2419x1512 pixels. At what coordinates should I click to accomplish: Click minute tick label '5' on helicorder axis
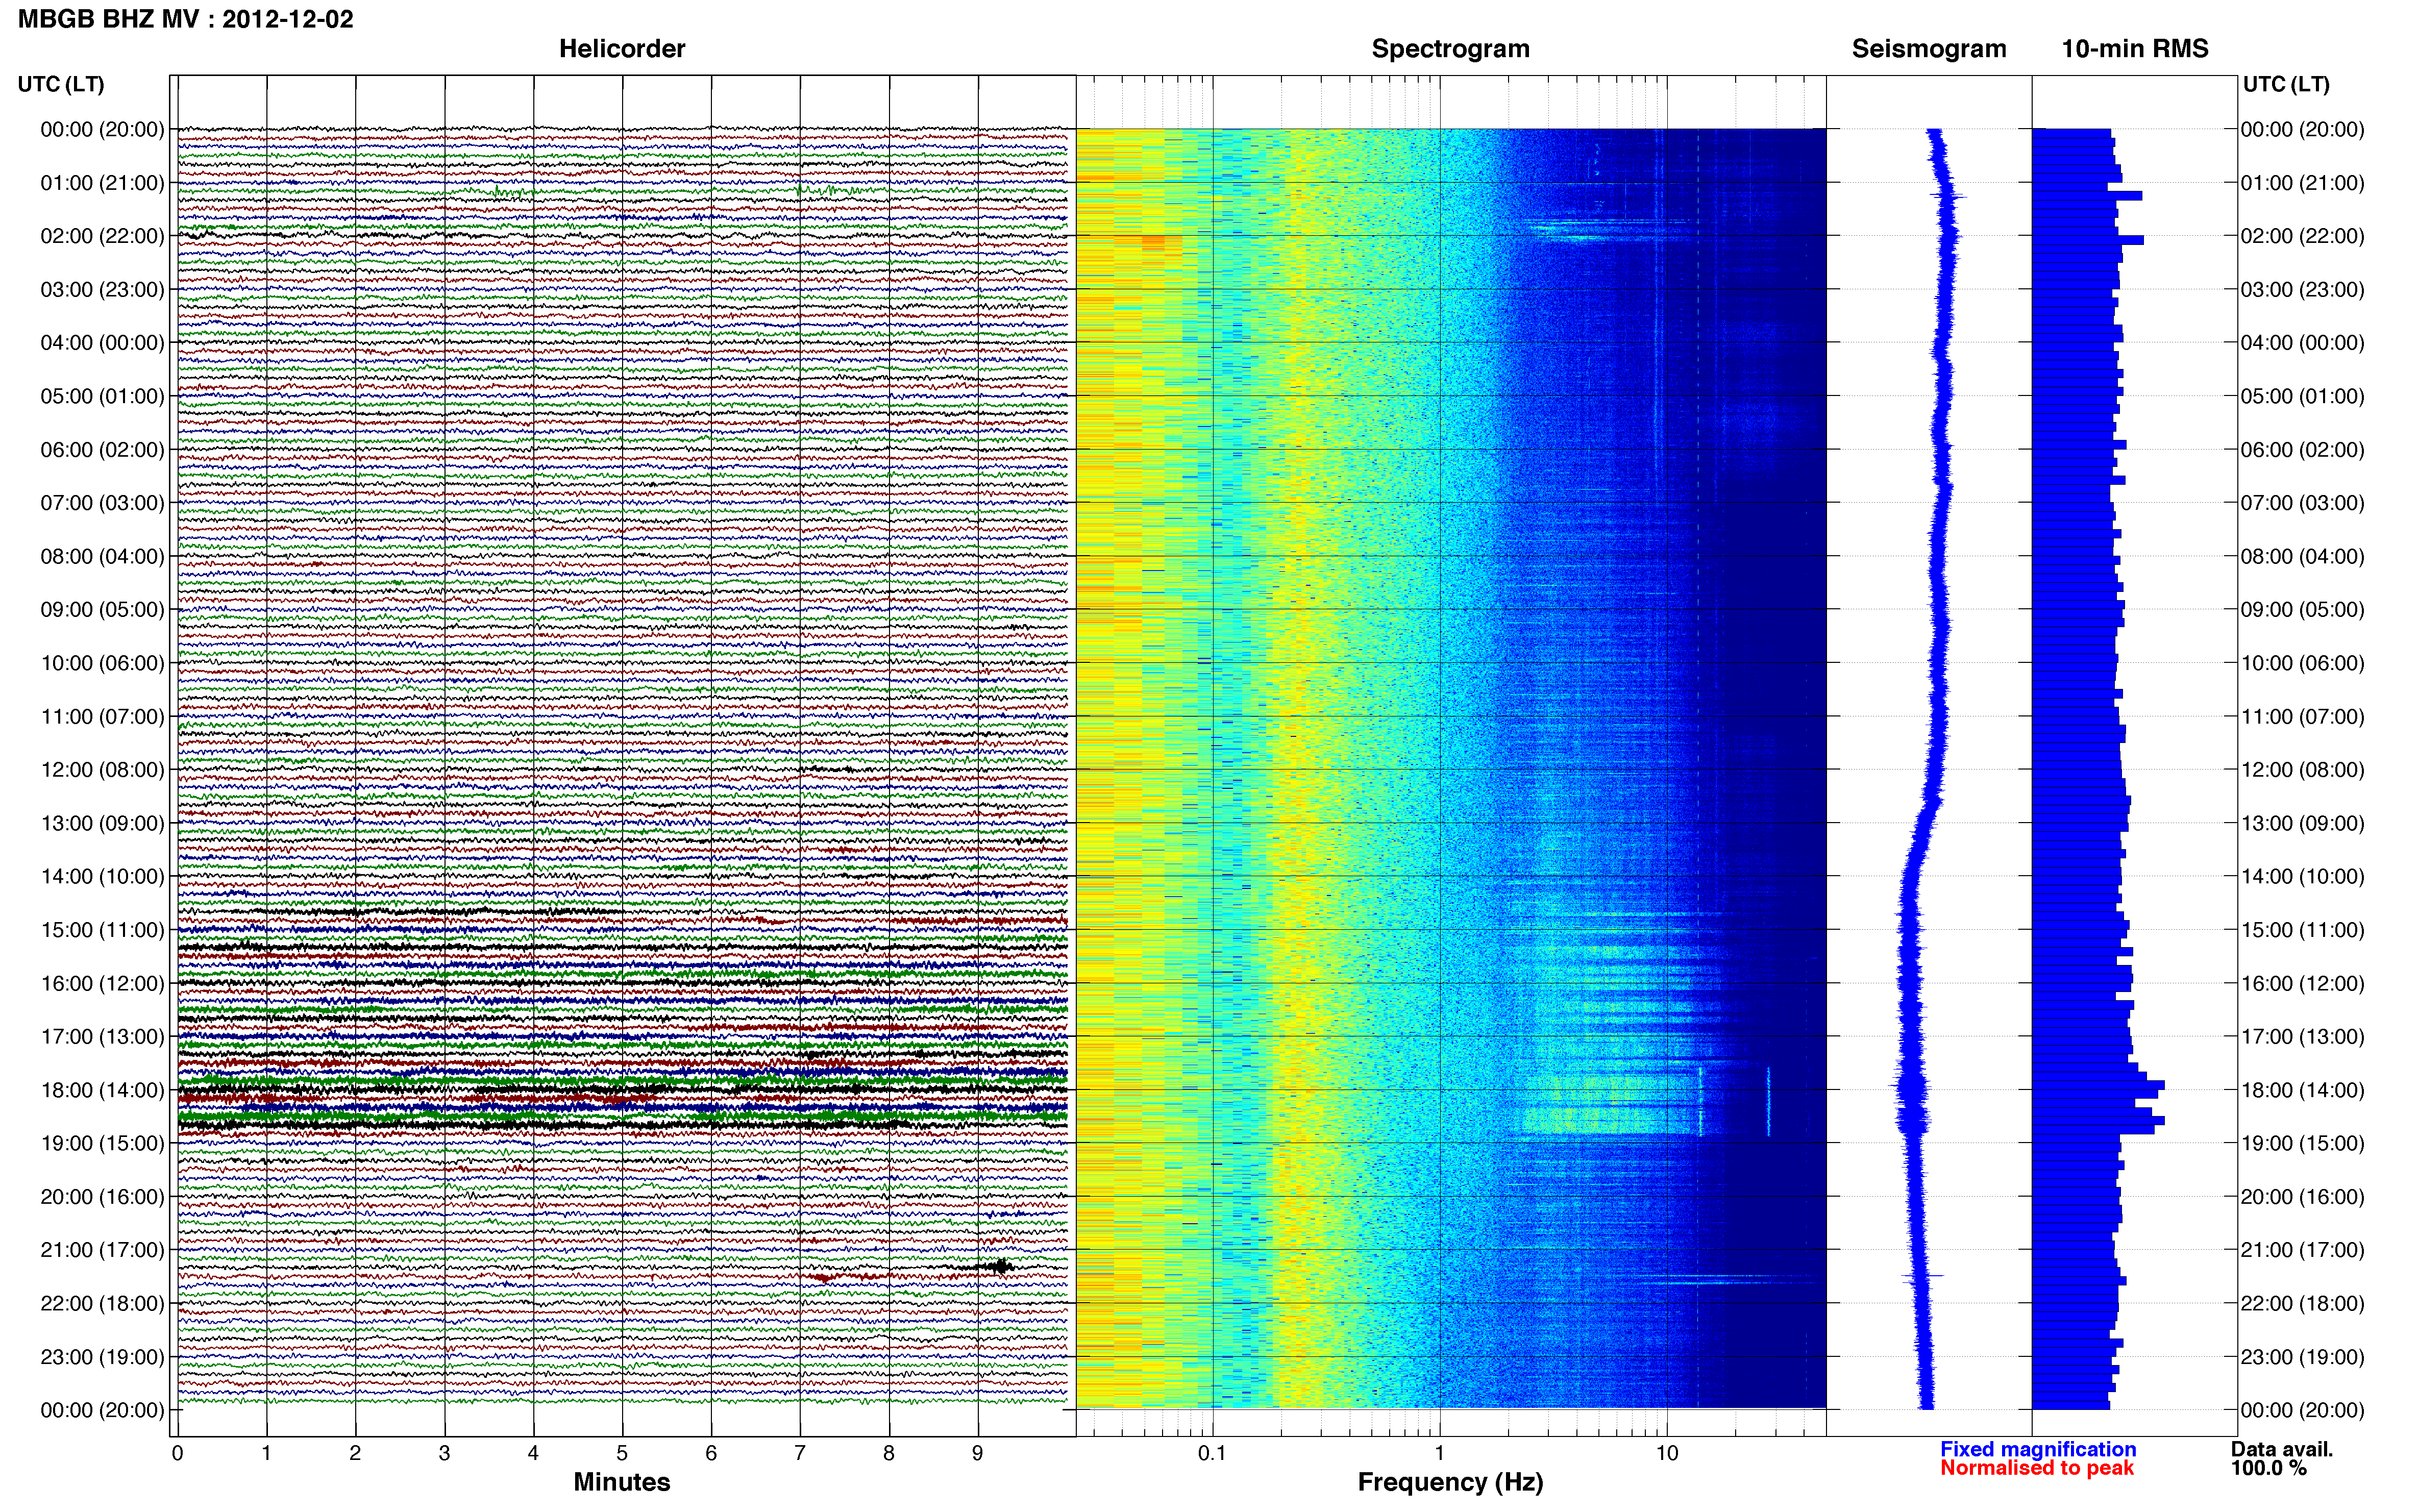(622, 1454)
